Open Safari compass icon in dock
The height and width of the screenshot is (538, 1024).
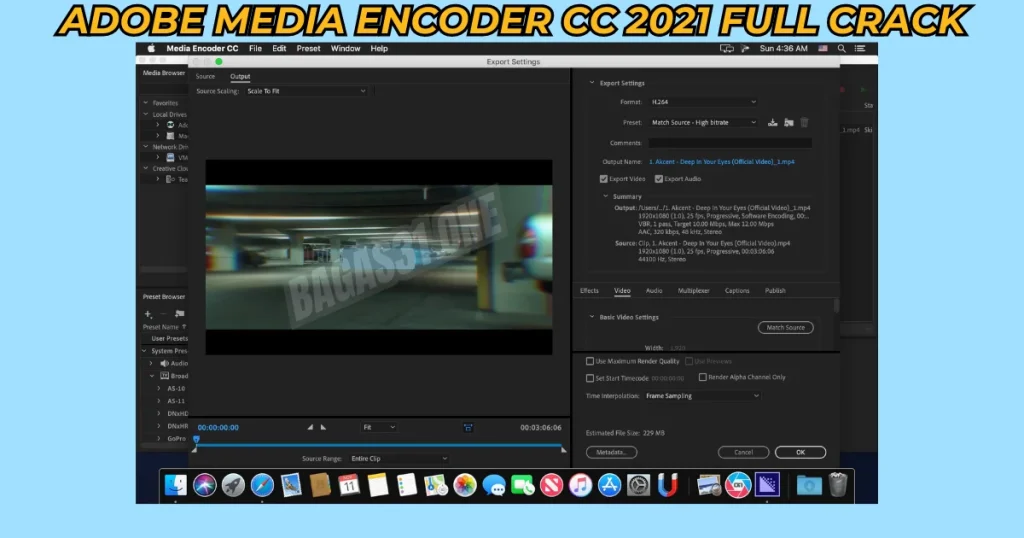(x=262, y=485)
